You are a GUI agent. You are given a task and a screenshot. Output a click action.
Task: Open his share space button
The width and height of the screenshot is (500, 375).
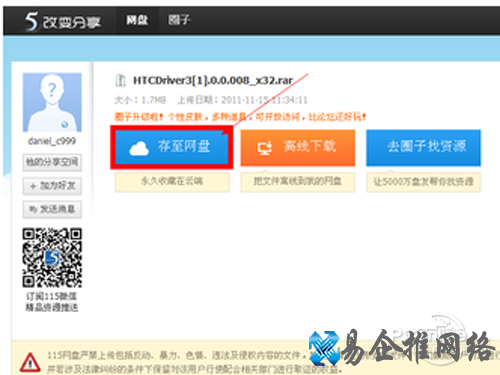point(52,162)
